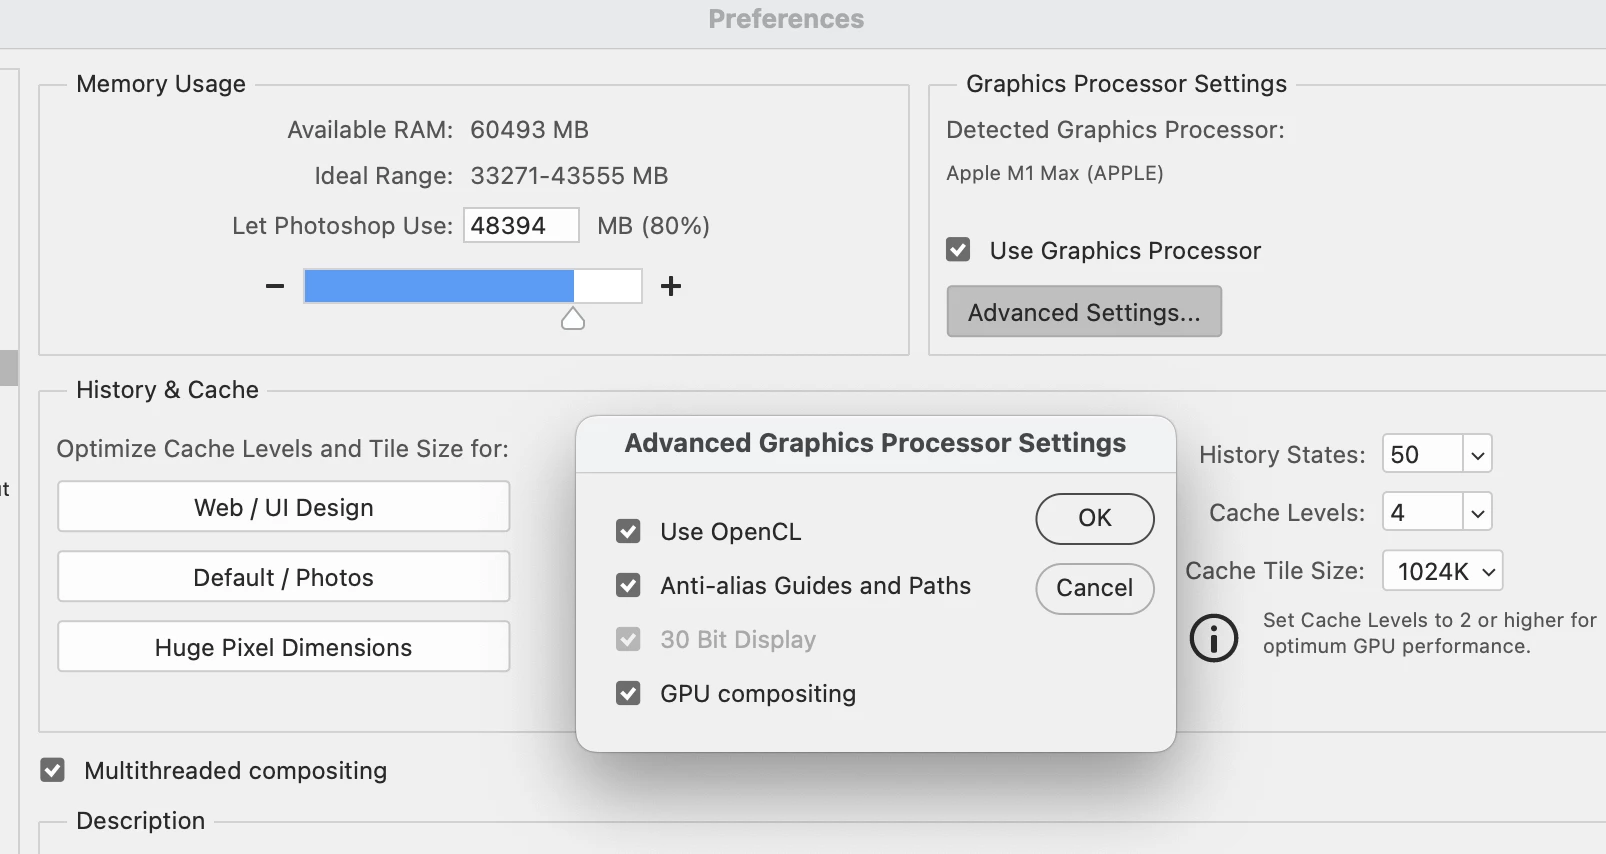Click the plus icon to increase memory

tap(671, 286)
